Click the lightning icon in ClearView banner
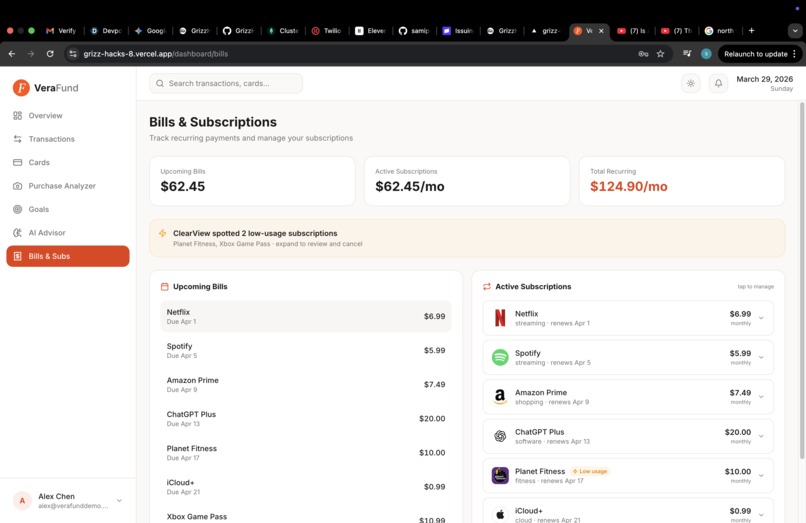Image resolution: width=806 pixels, height=523 pixels. tap(162, 233)
